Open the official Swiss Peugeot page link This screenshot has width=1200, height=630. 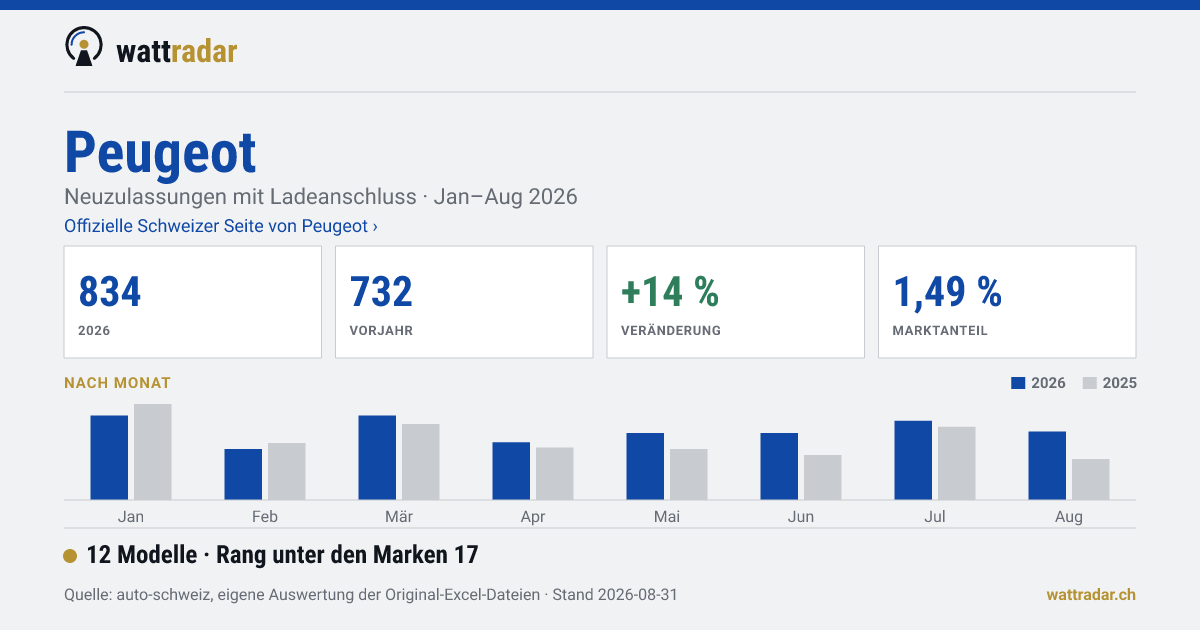(221, 226)
